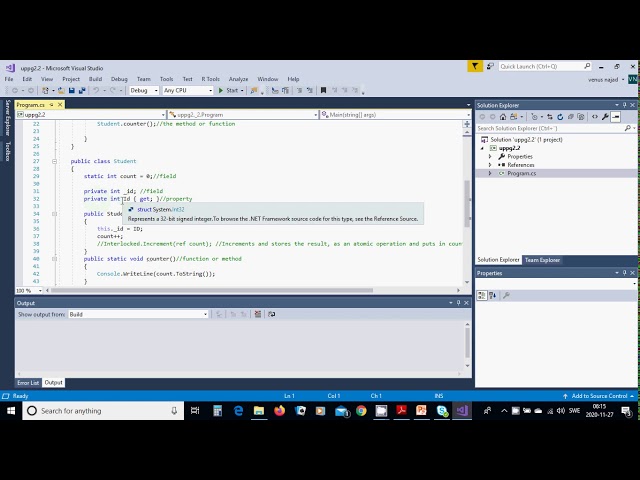Toggle auto-hide pin on Properties panel
Image resolution: width=640 pixels, height=480 pixels.
tap(624, 273)
